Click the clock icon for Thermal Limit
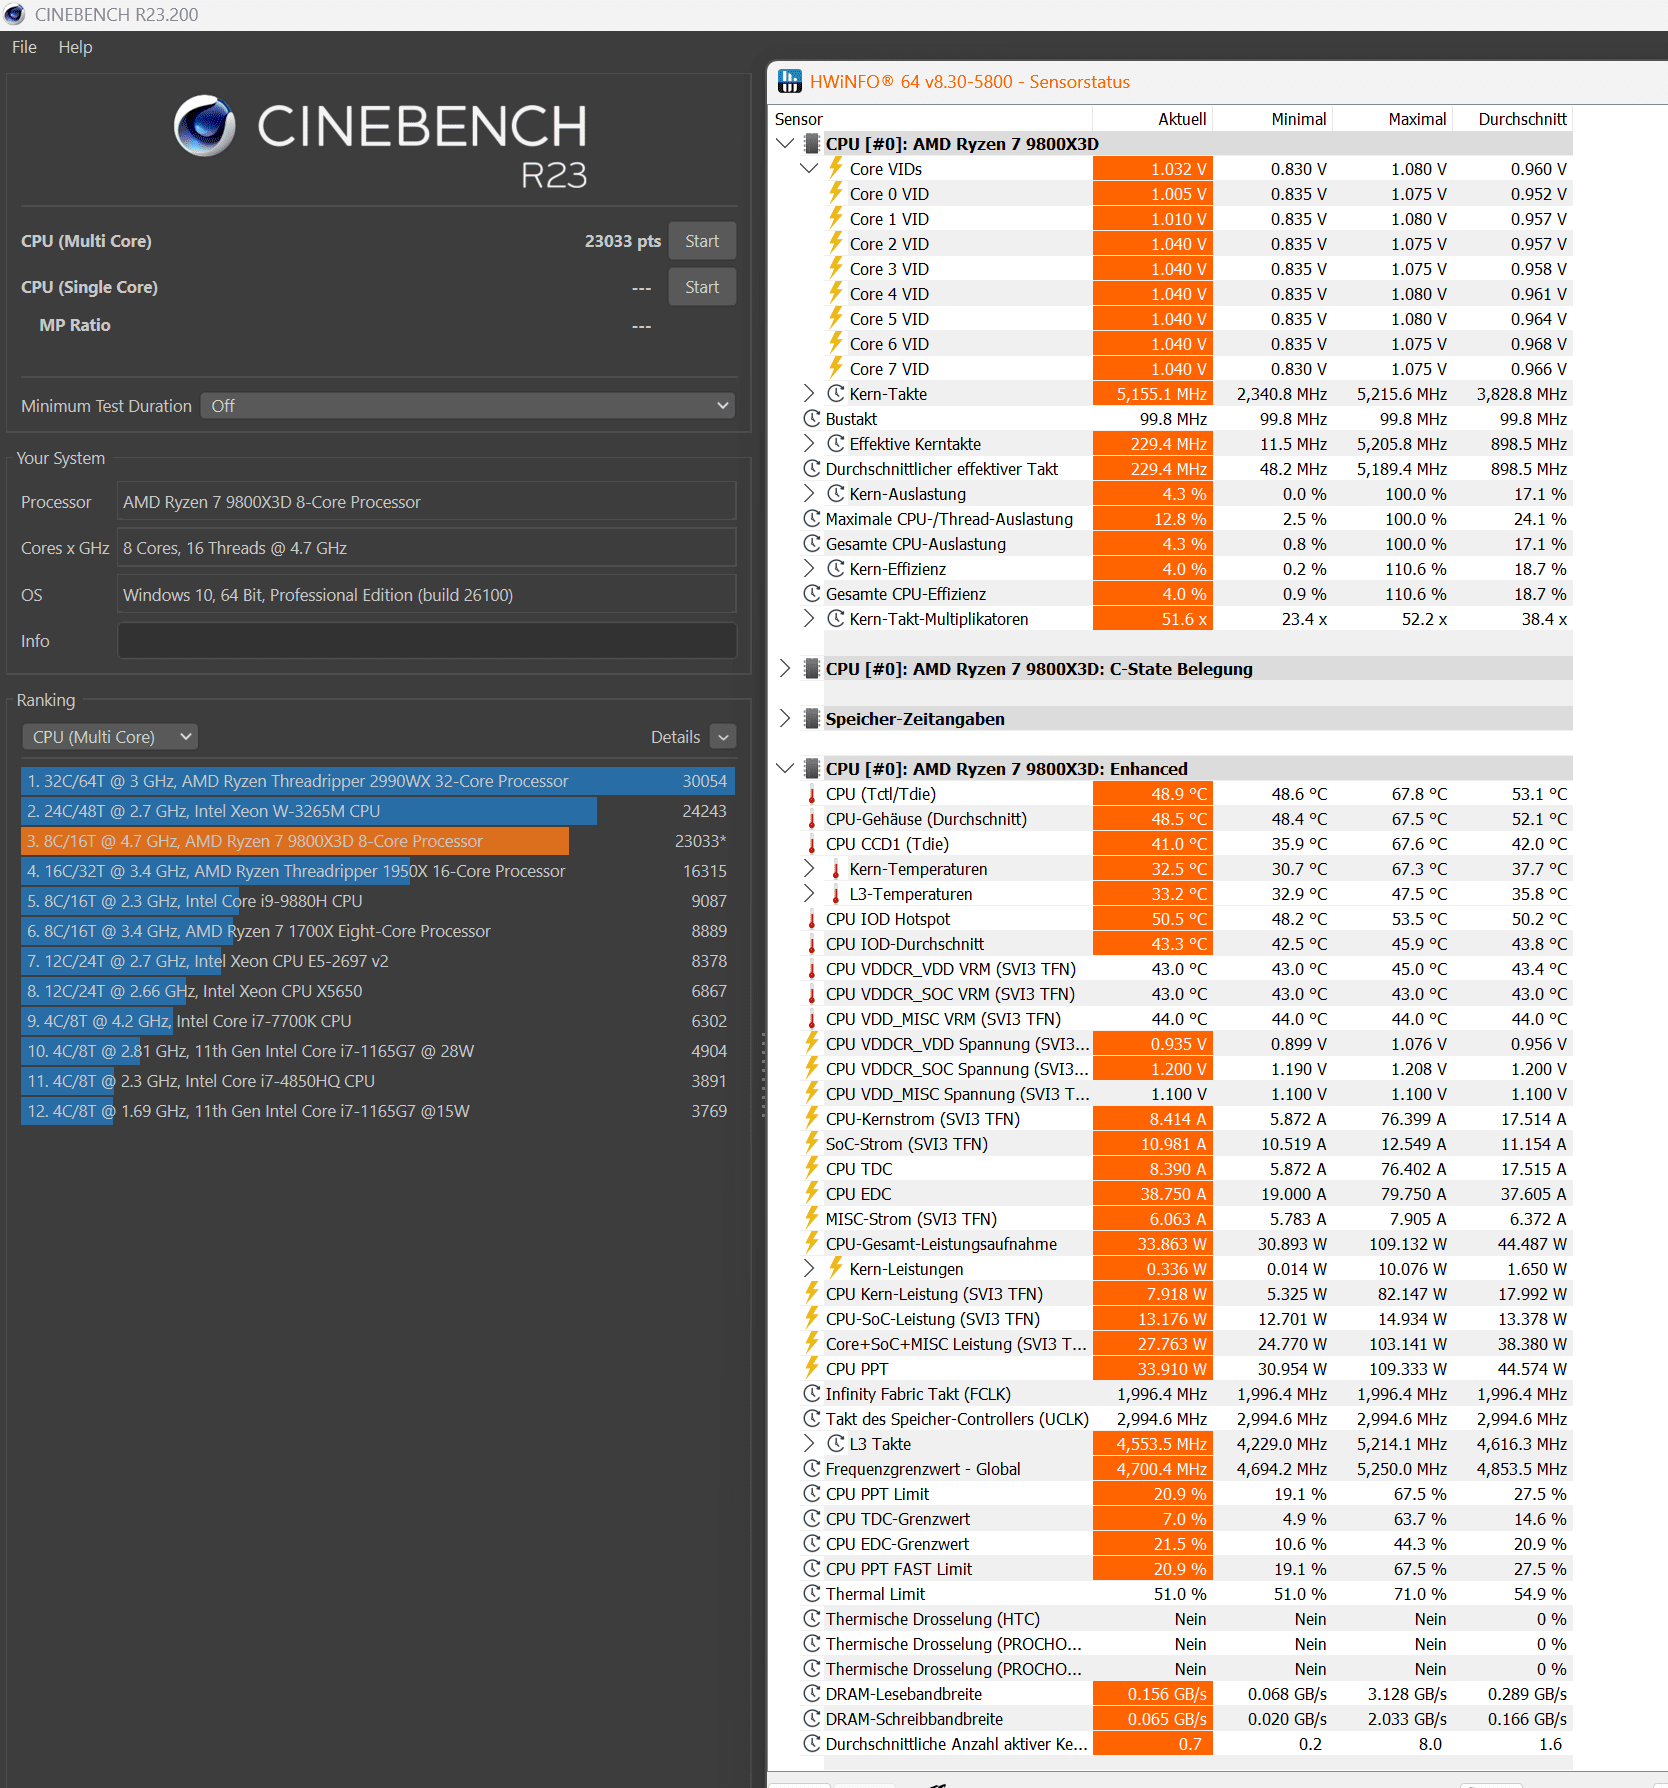The height and width of the screenshot is (1788, 1668). click(812, 1594)
